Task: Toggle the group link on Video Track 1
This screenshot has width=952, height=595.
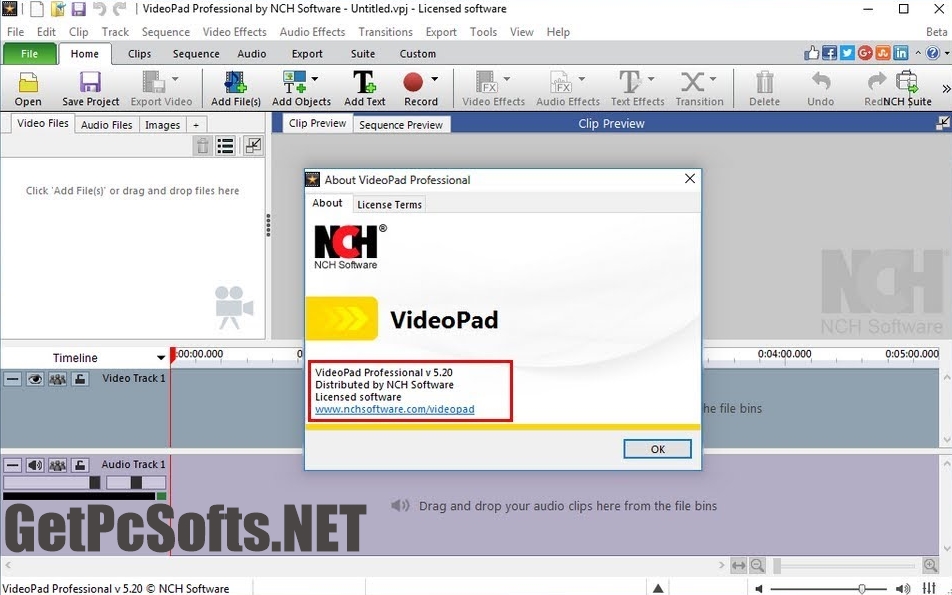Action: point(57,379)
